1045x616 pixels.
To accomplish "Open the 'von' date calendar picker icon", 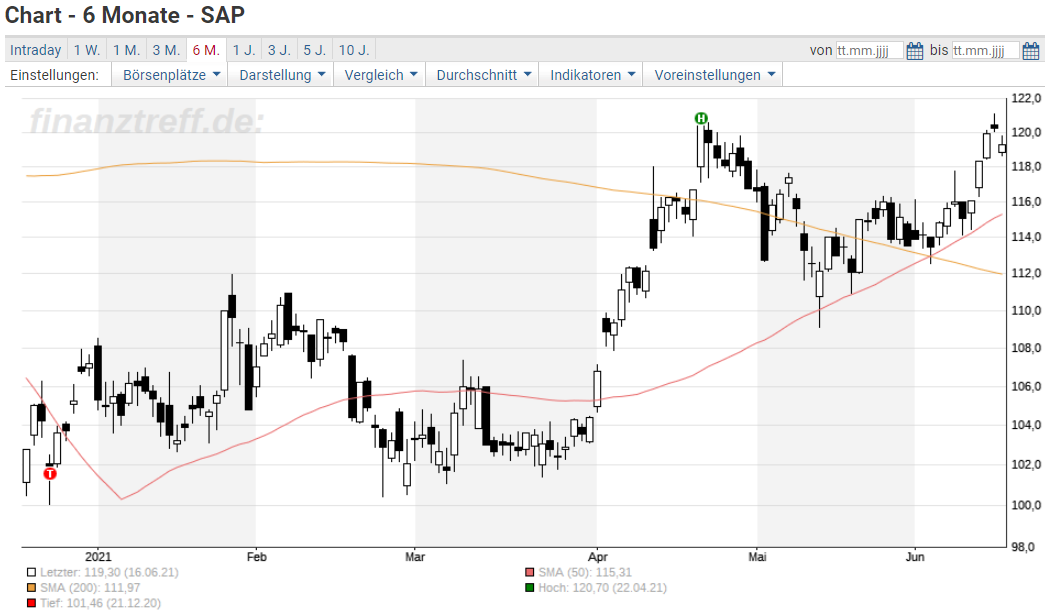I will [x=915, y=51].
